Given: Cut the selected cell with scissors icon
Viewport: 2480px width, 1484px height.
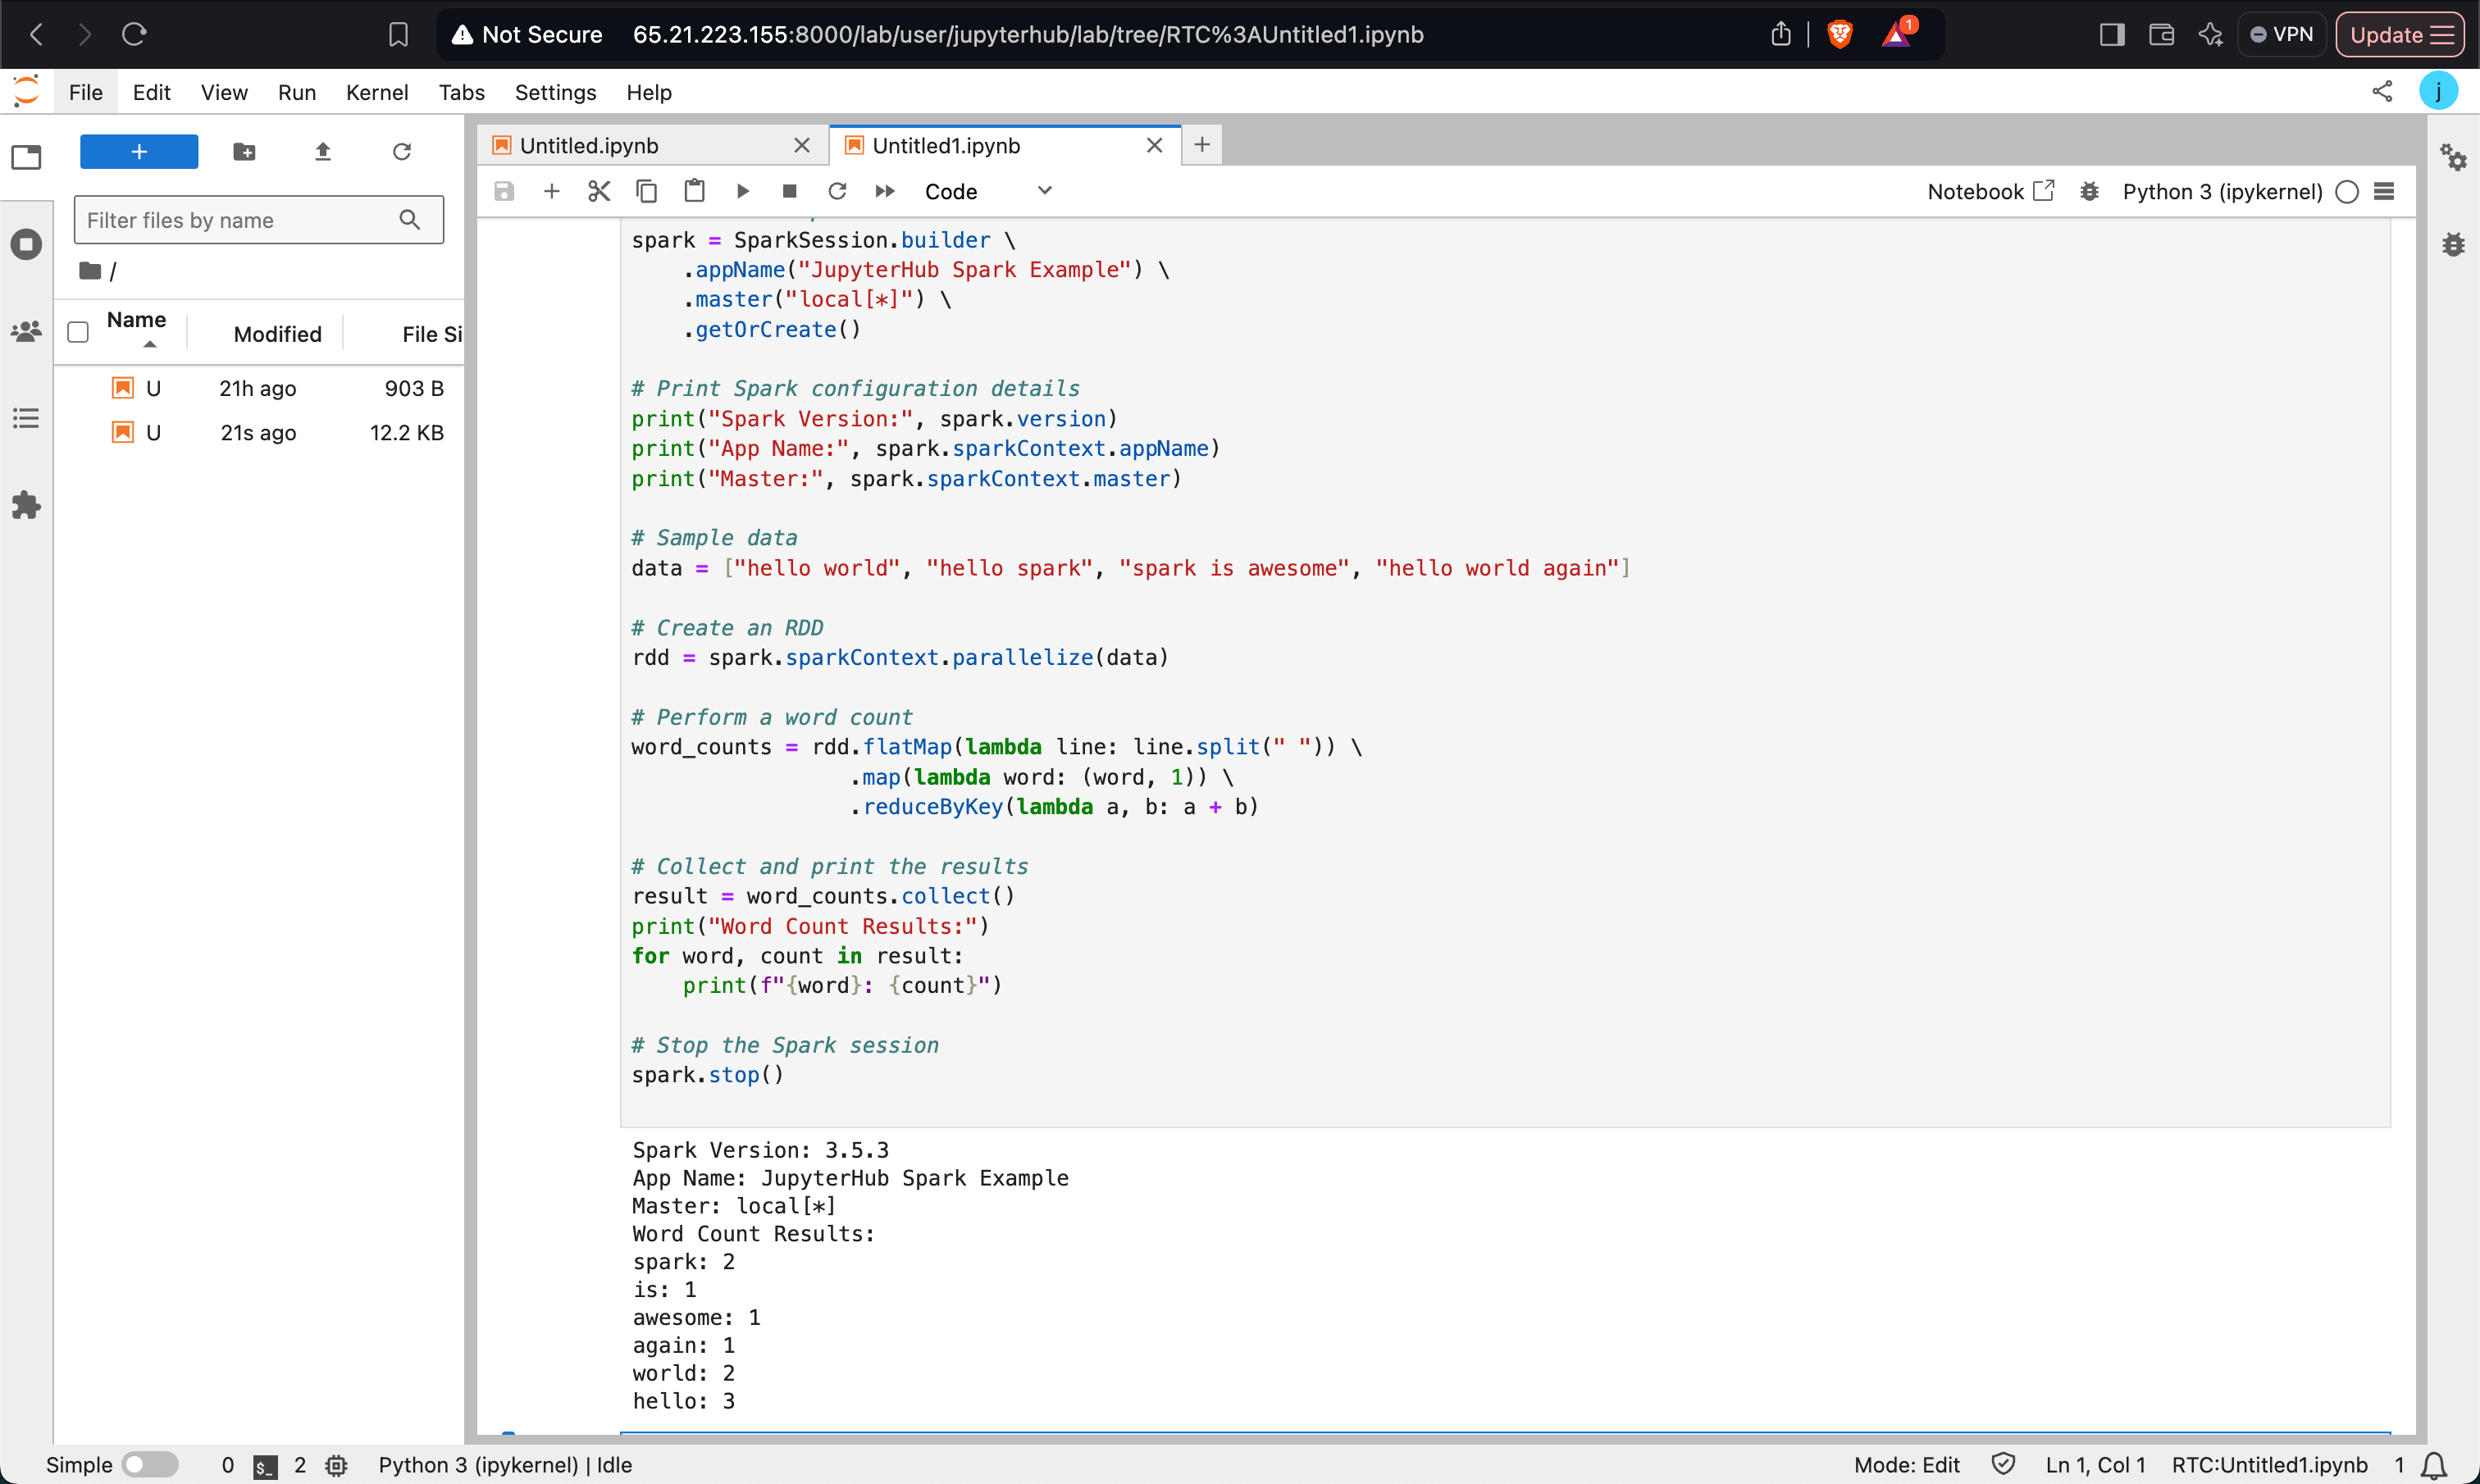Looking at the screenshot, I should coord(599,191).
